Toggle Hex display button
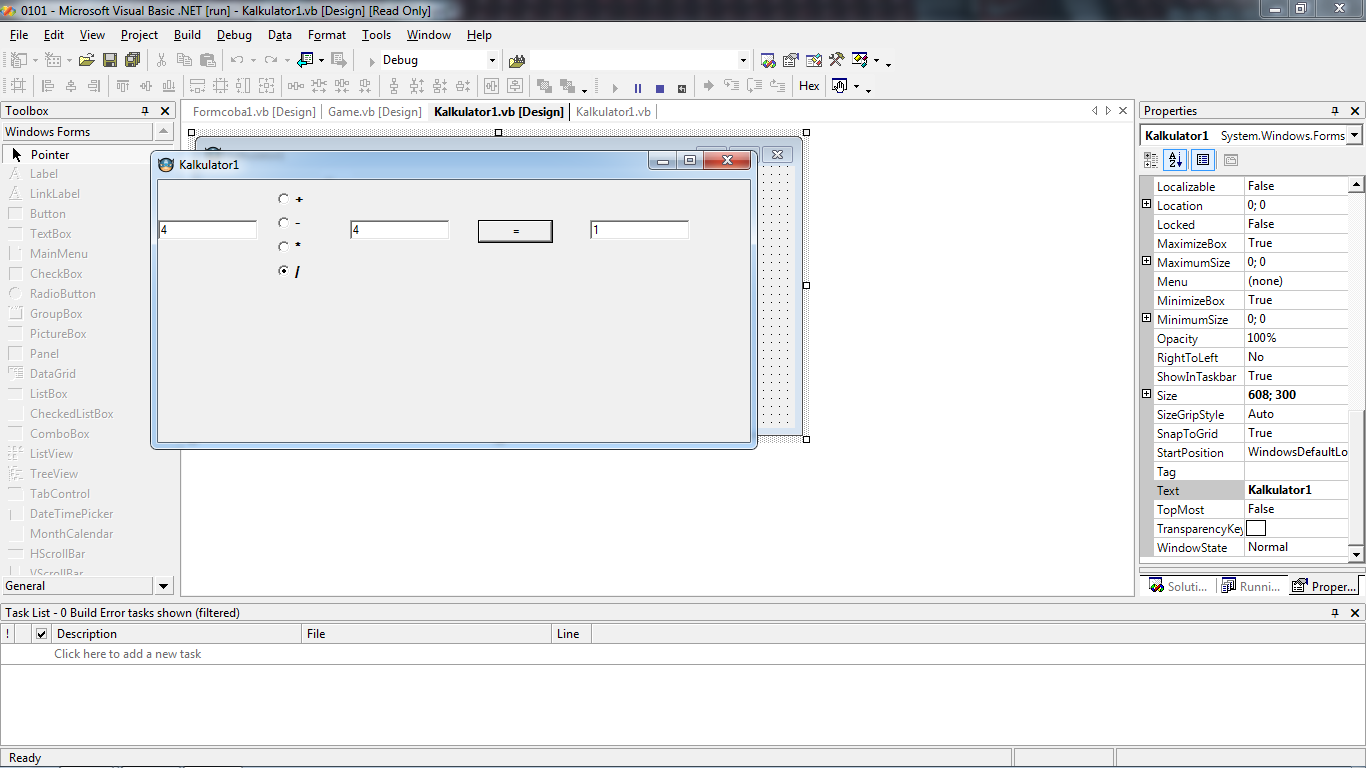The height and width of the screenshot is (768, 1366). 809,87
